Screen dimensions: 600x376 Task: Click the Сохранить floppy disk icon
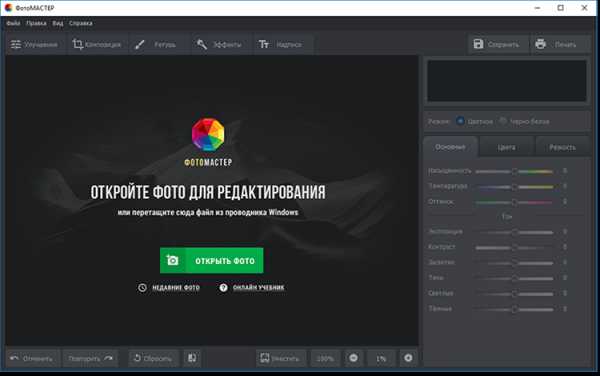(x=478, y=44)
